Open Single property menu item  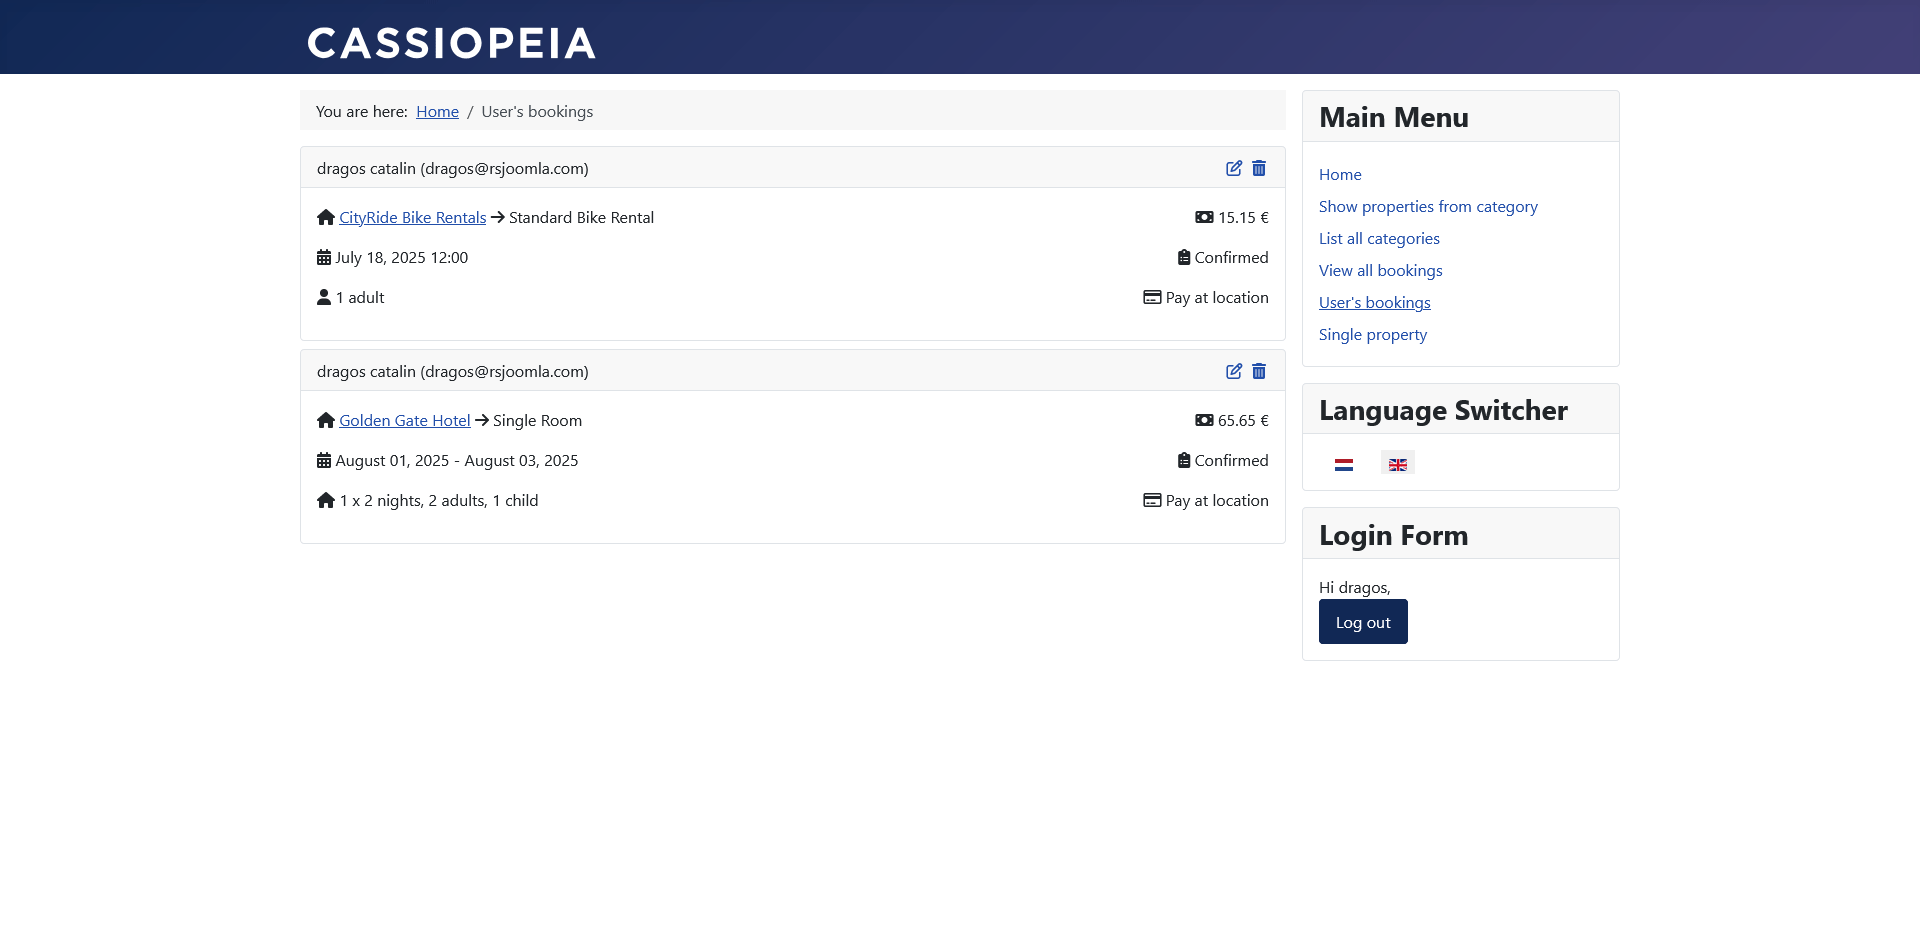pyautogui.click(x=1372, y=334)
